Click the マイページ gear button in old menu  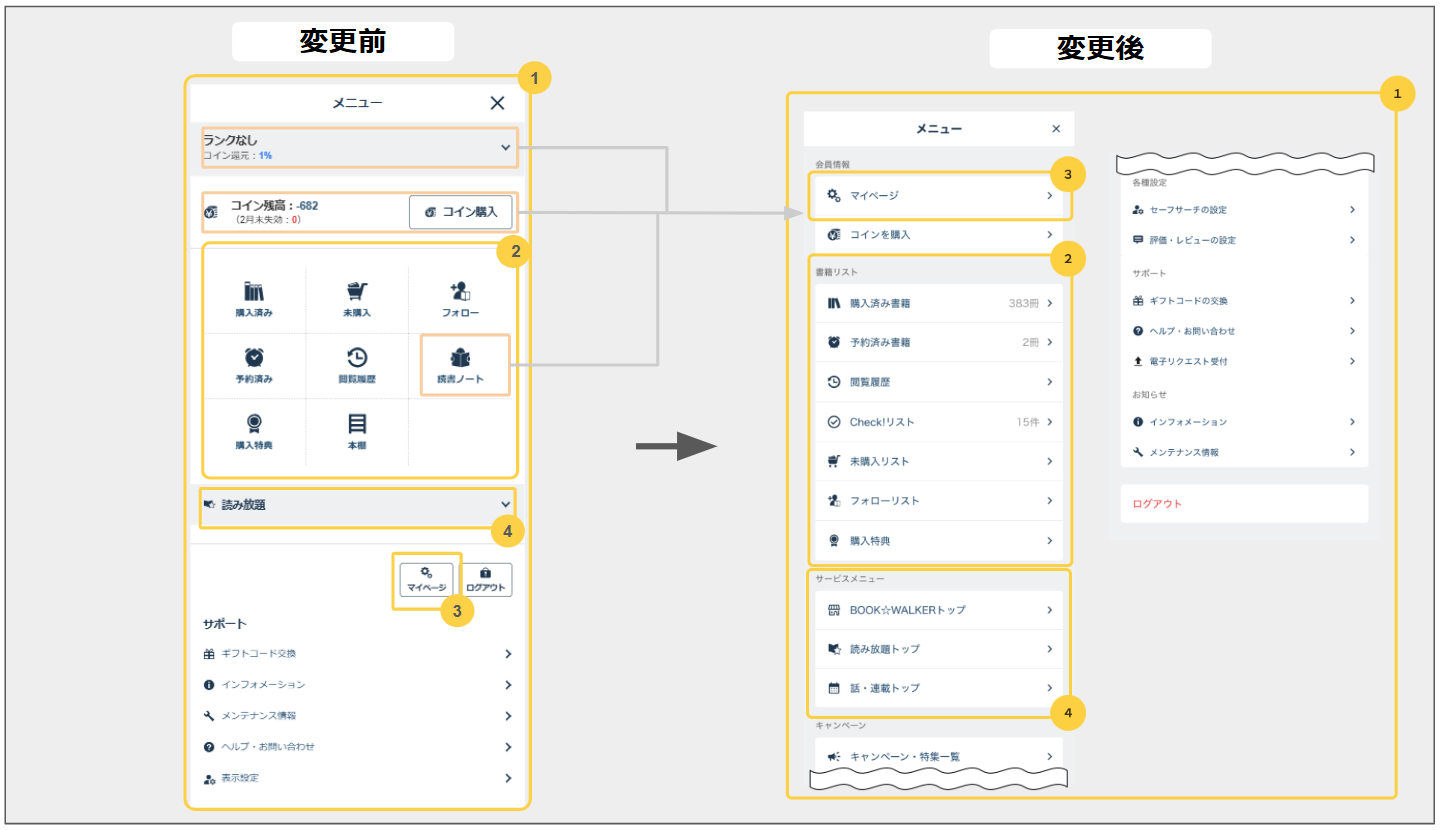(427, 579)
